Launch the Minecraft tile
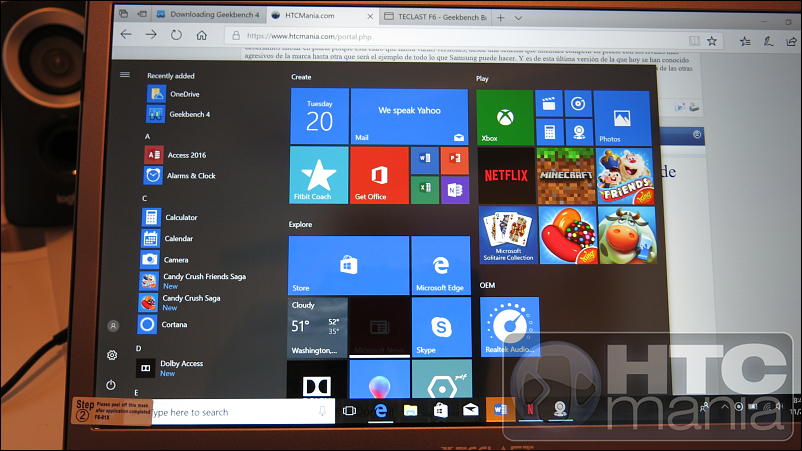The height and width of the screenshot is (451, 802). [566, 176]
